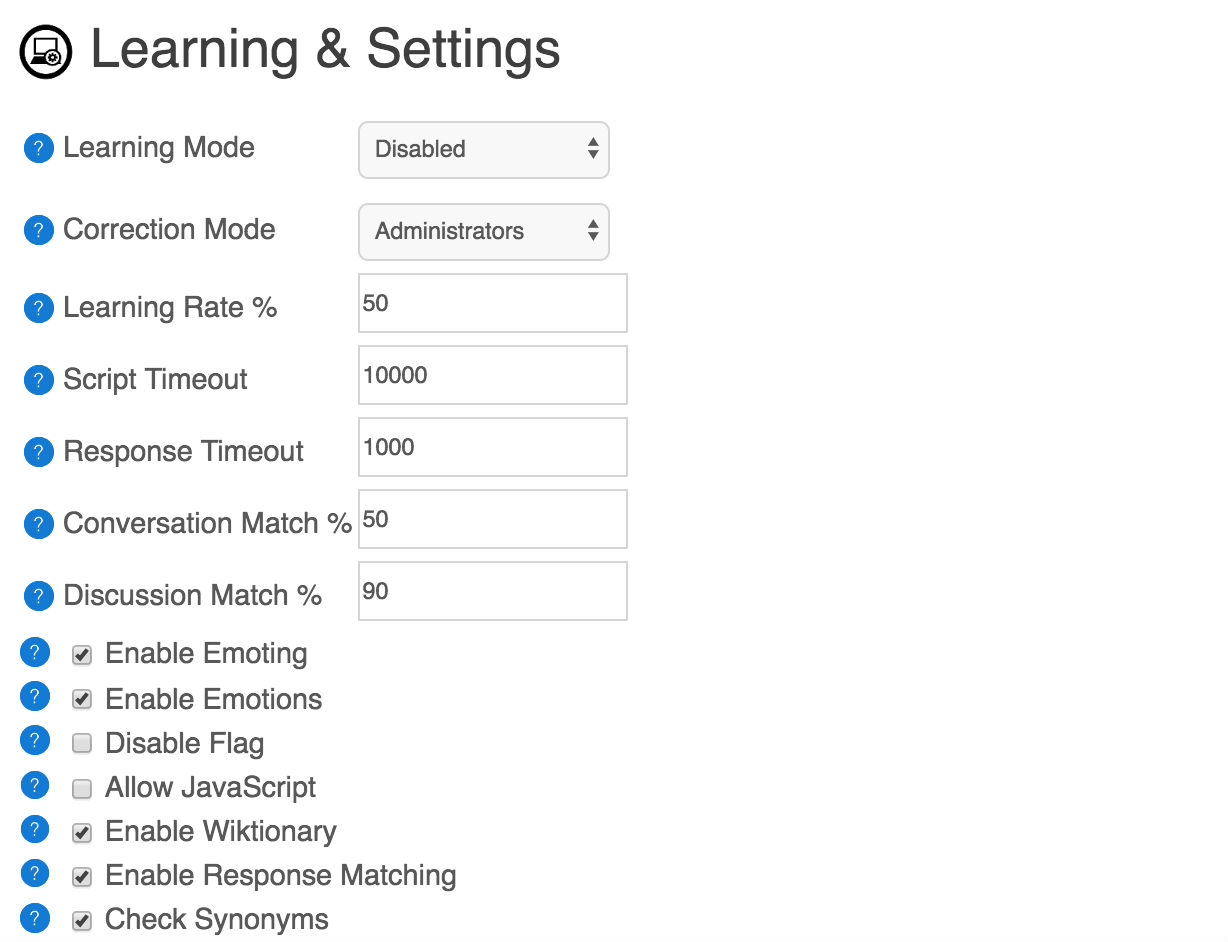Show help for Conversation Match %
1228x942 pixels.
click(38, 525)
